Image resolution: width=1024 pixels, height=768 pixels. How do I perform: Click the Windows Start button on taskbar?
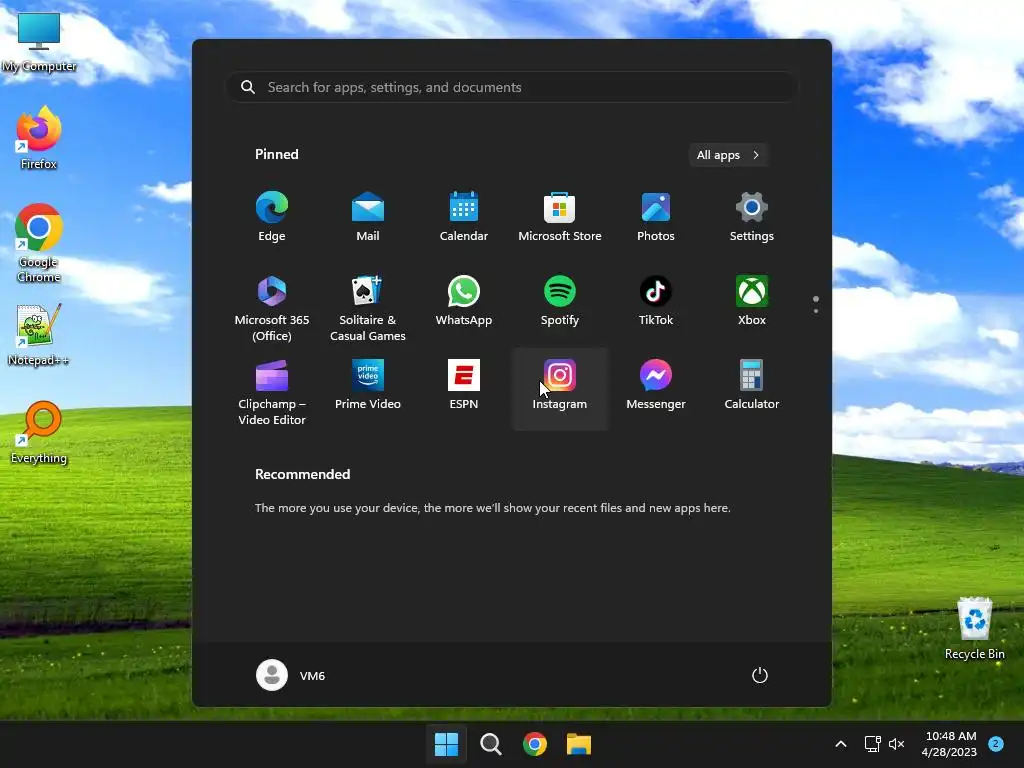tap(447, 744)
